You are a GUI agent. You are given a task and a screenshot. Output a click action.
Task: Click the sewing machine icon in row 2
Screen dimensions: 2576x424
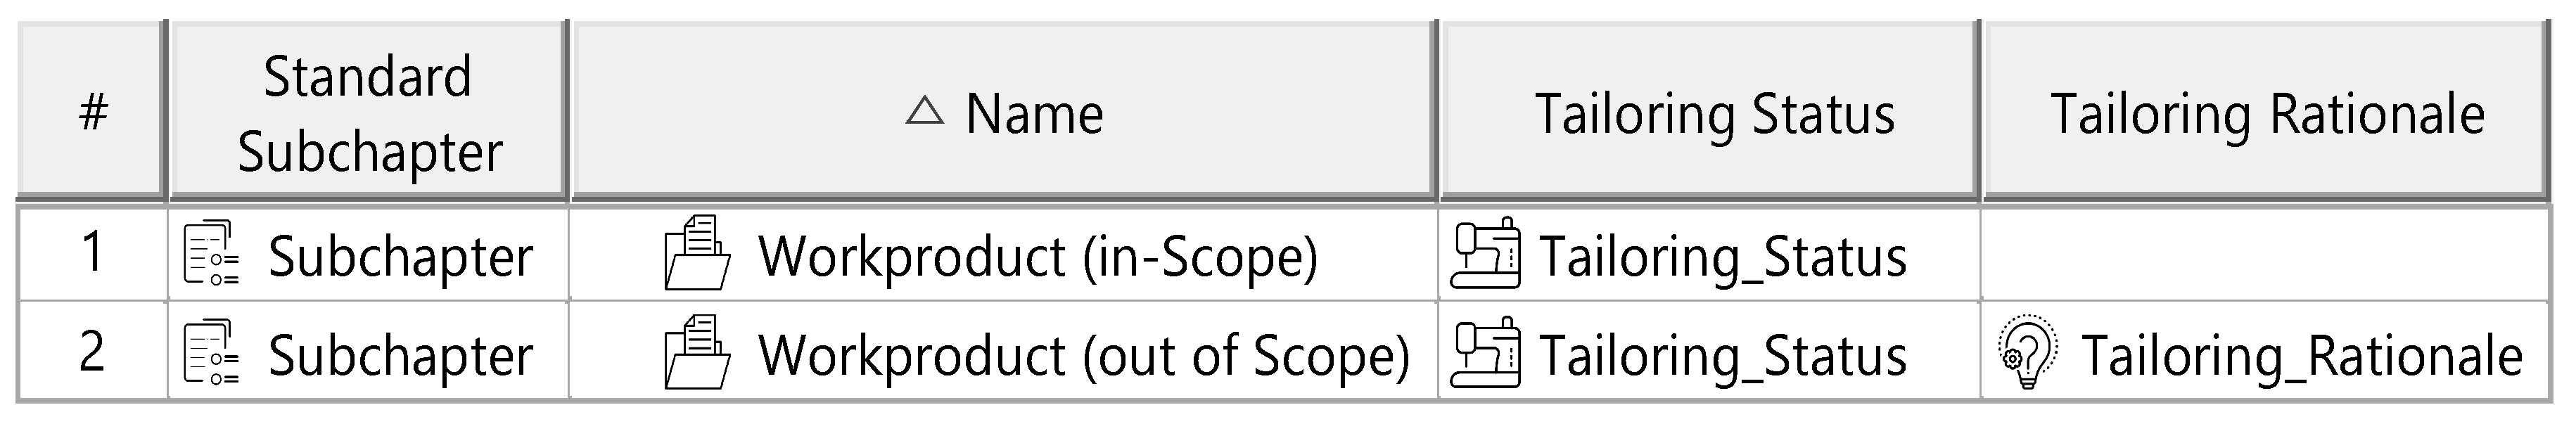[1485, 353]
